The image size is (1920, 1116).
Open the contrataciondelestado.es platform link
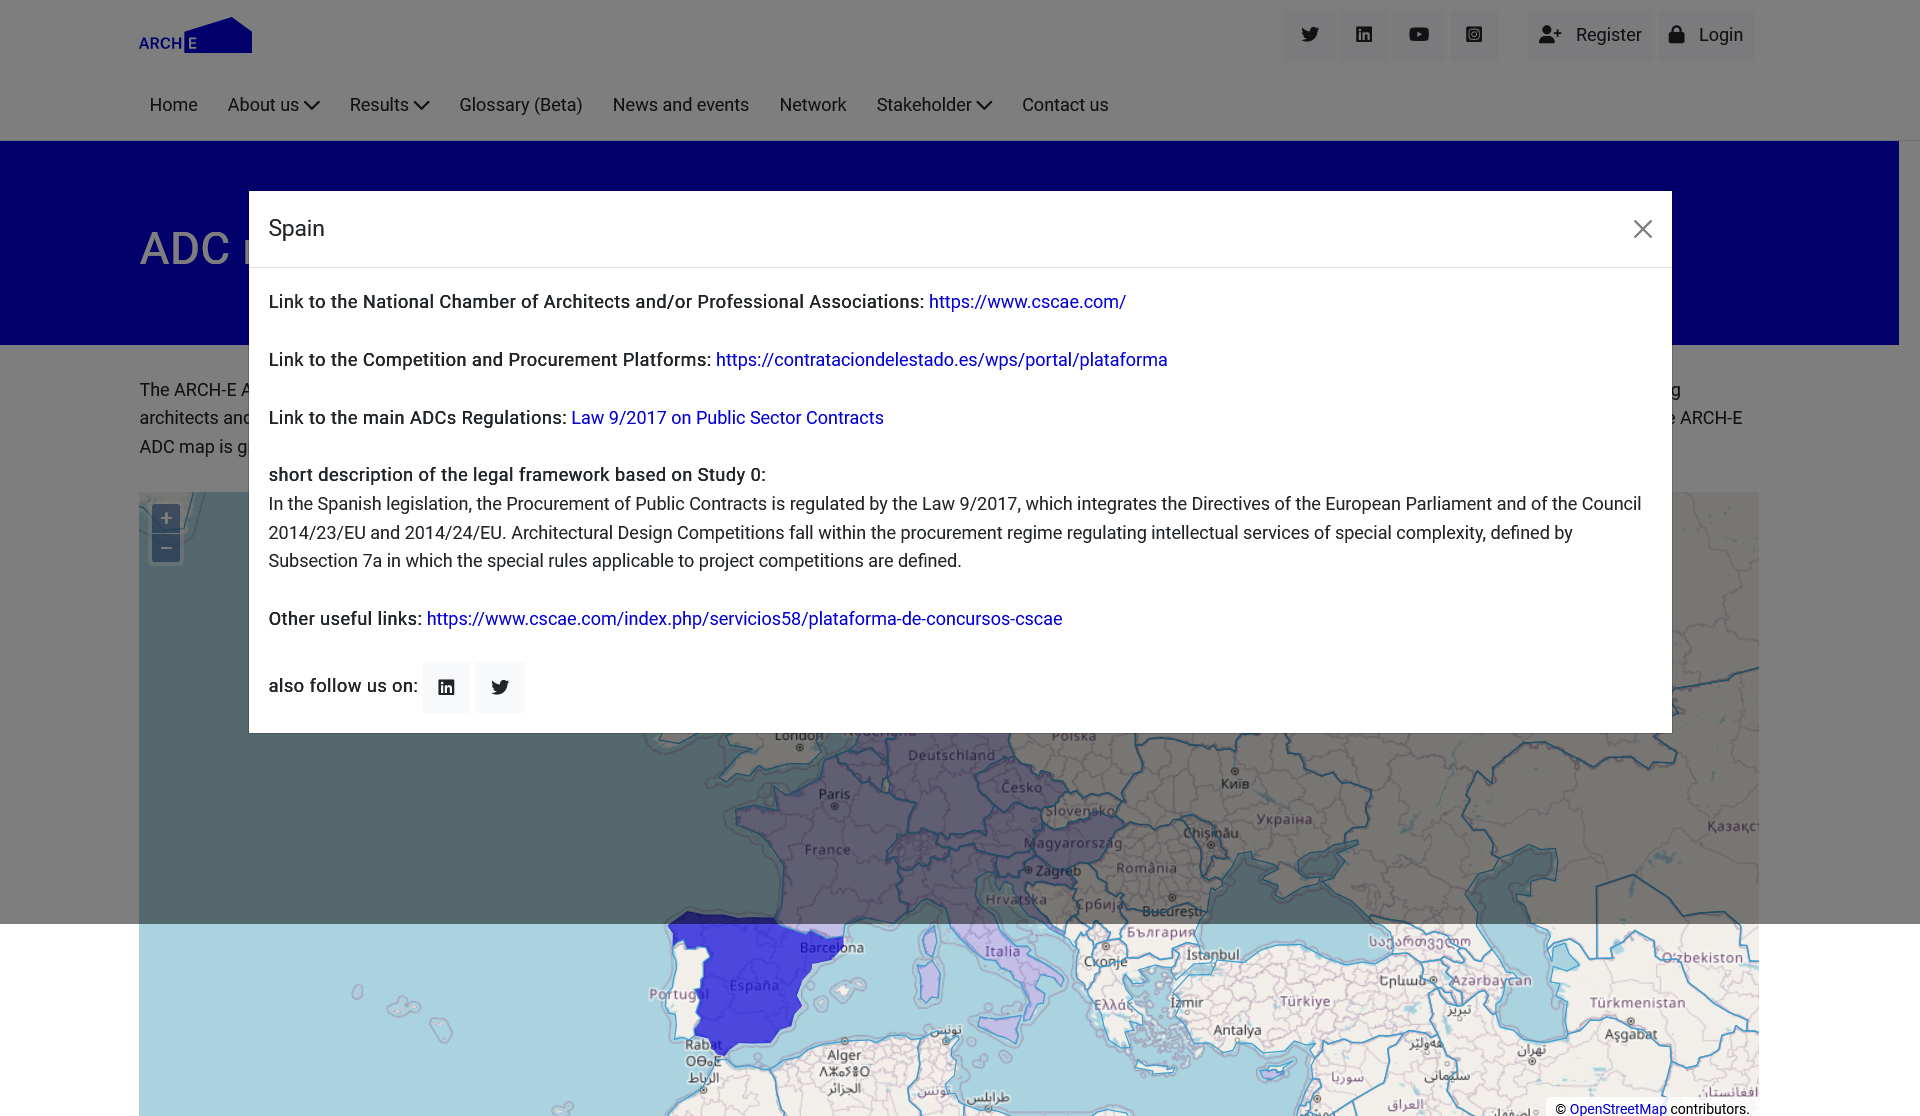[941, 360]
